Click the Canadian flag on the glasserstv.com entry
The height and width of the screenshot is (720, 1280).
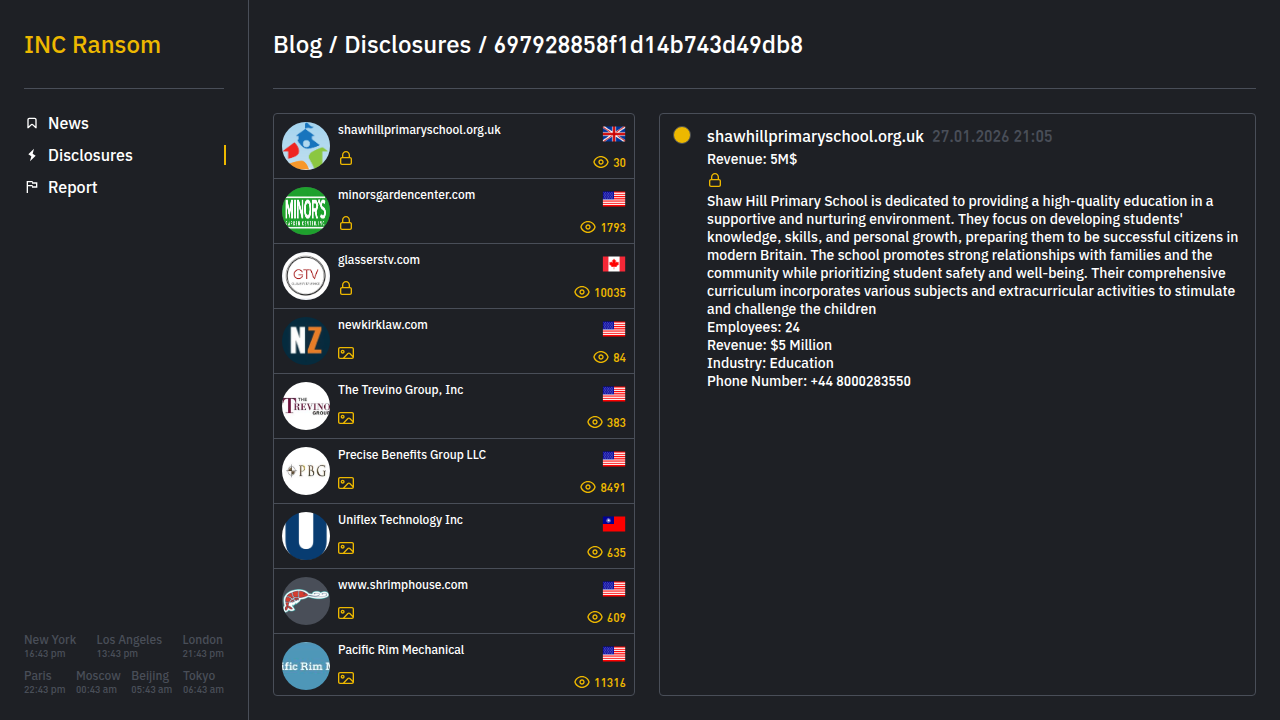614,264
